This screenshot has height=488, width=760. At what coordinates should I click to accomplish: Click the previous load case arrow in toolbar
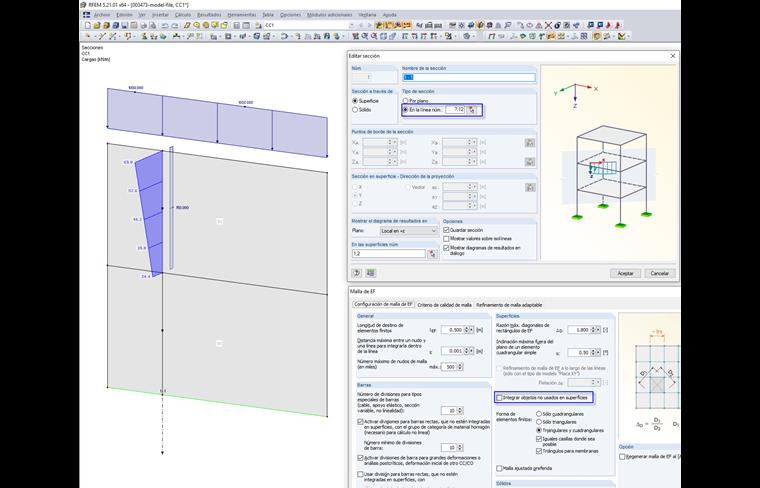(x=361, y=25)
